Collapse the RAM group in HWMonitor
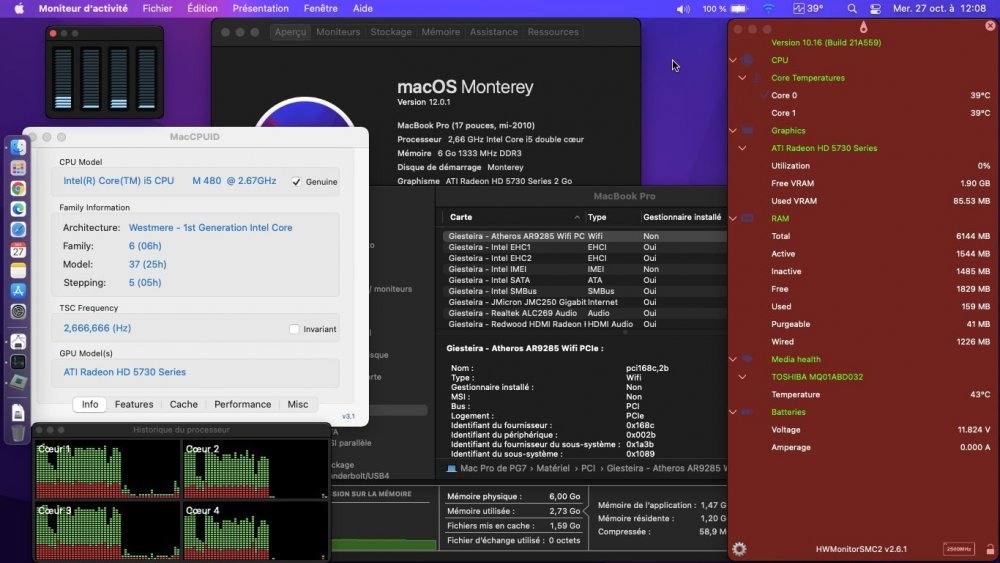1000x563 pixels. [733, 218]
